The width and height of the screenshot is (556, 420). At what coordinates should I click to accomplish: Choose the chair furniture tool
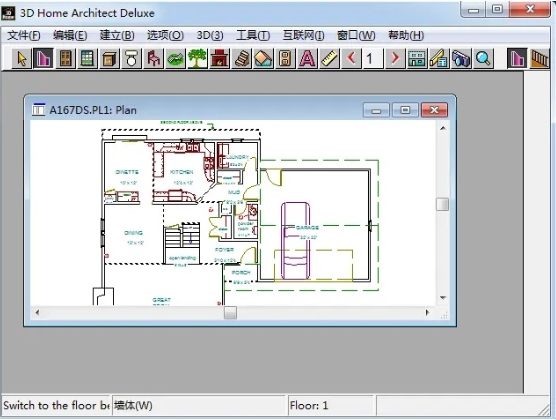[x=153, y=59]
